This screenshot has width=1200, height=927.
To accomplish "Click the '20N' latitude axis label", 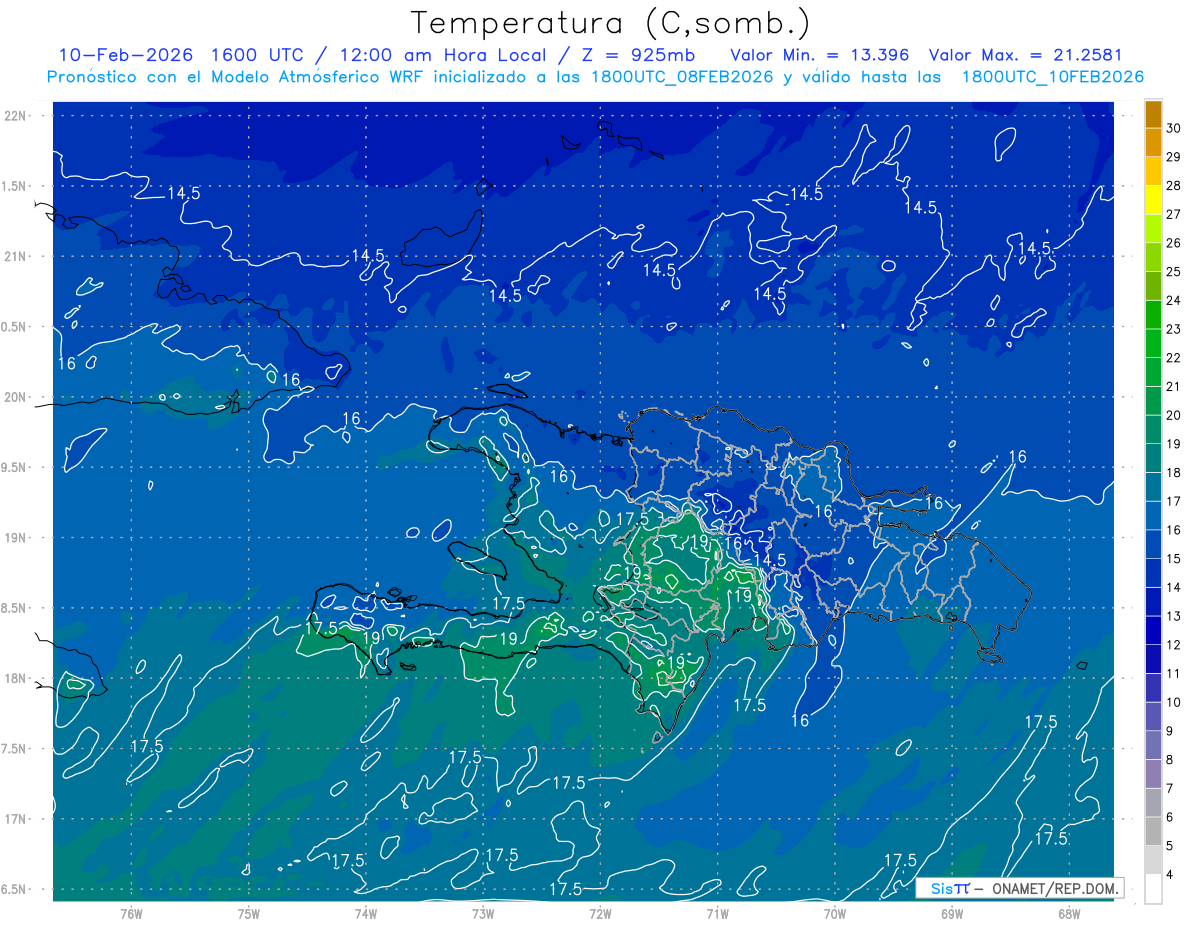I will (14, 397).
